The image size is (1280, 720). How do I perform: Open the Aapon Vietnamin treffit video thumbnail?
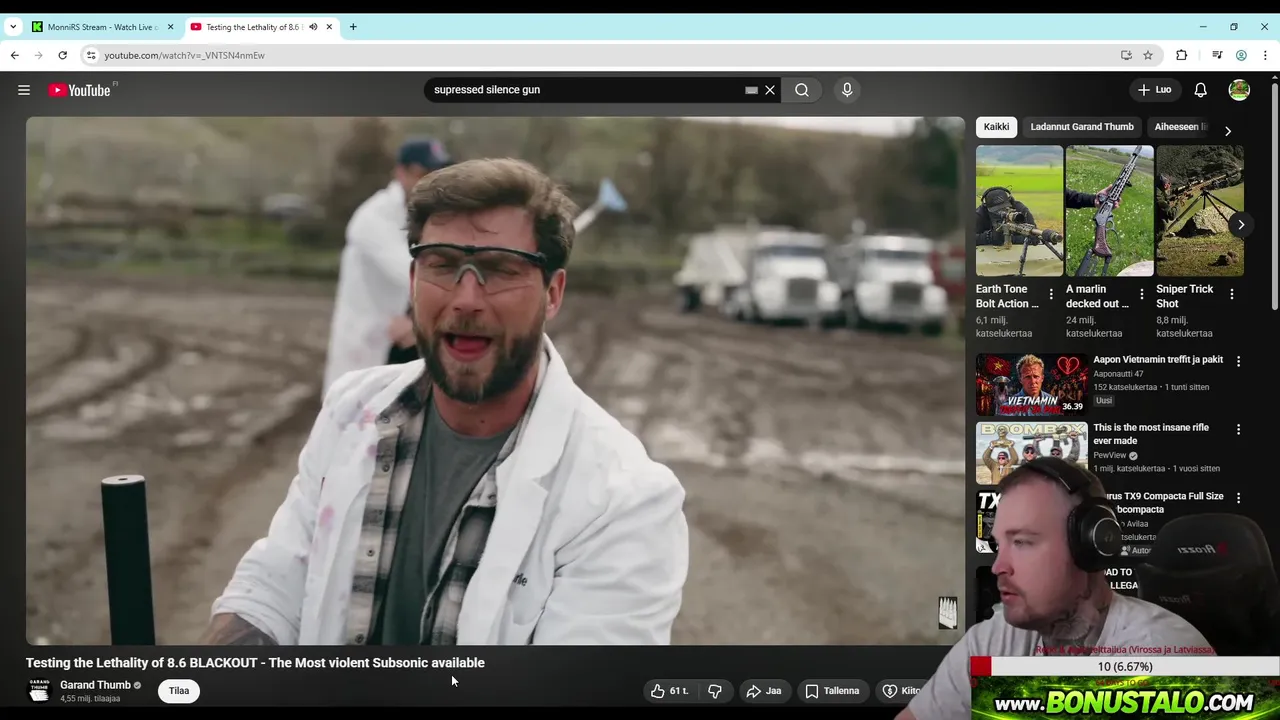tap(1031, 384)
